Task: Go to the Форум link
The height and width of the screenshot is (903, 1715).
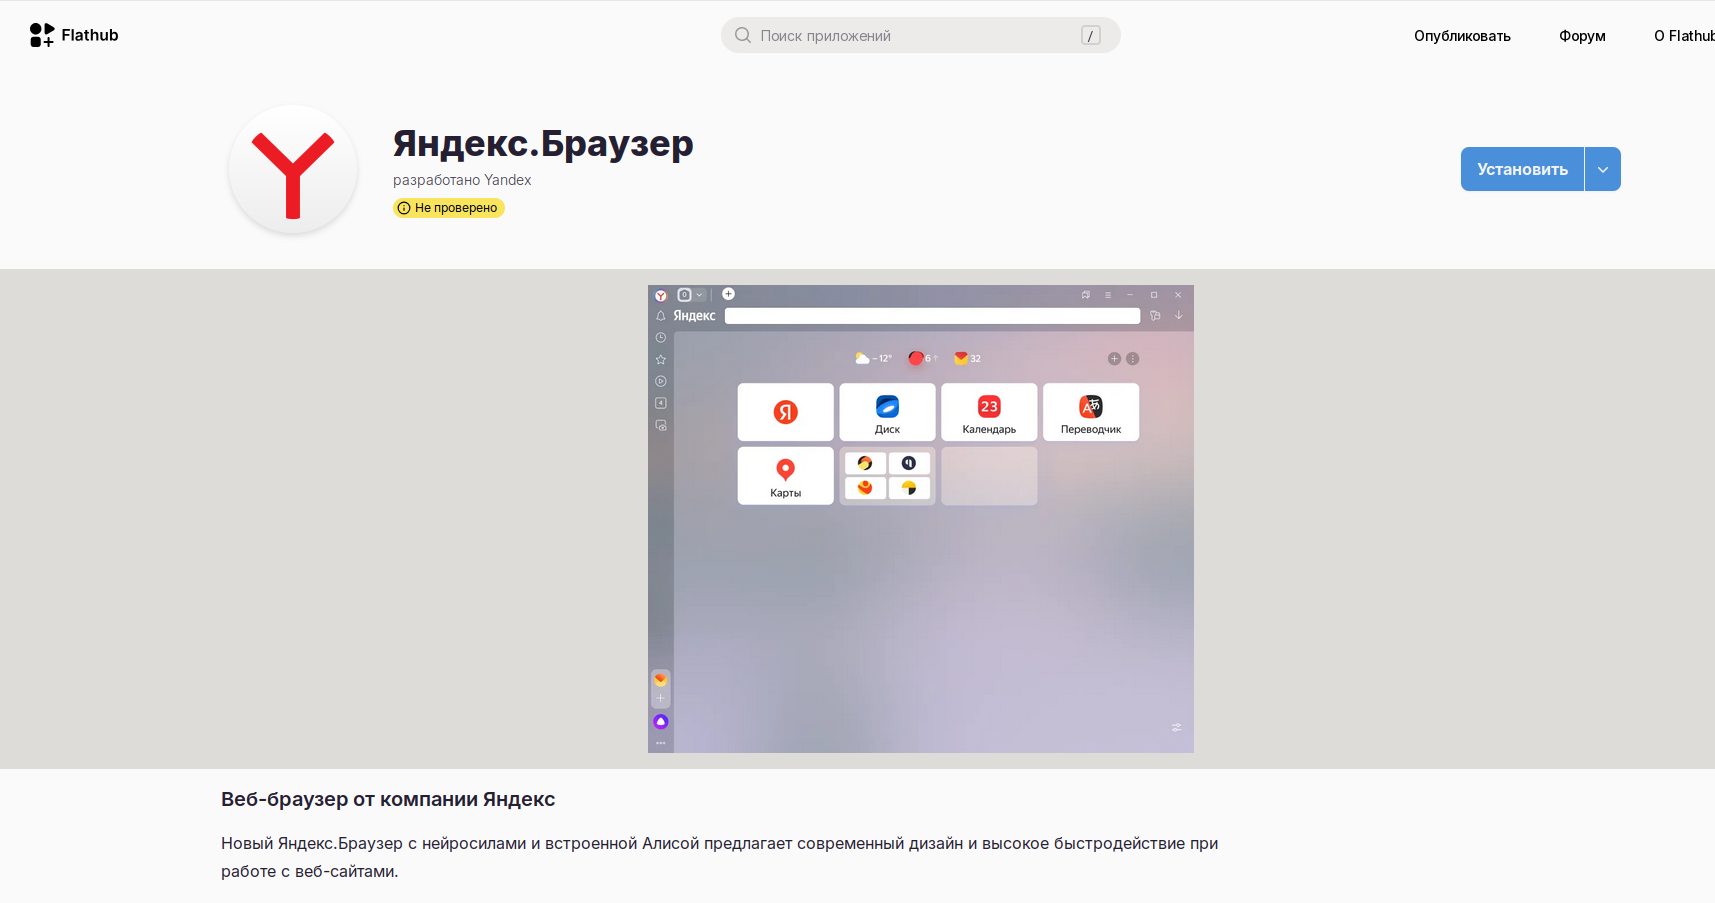Action: coord(1582,36)
